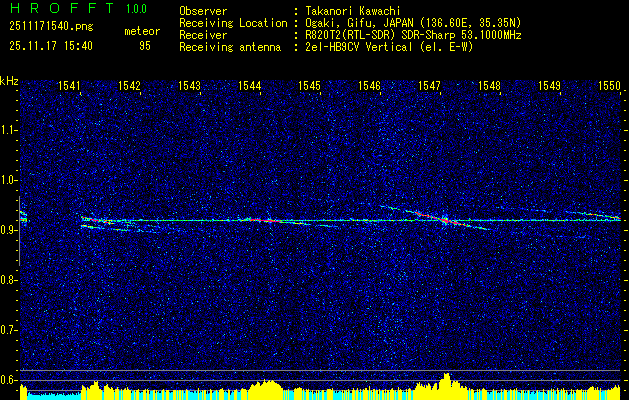This screenshot has width=629, height=400.
Task: Click the Receiving antenna label
Action: pyautogui.click(x=230, y=47)
